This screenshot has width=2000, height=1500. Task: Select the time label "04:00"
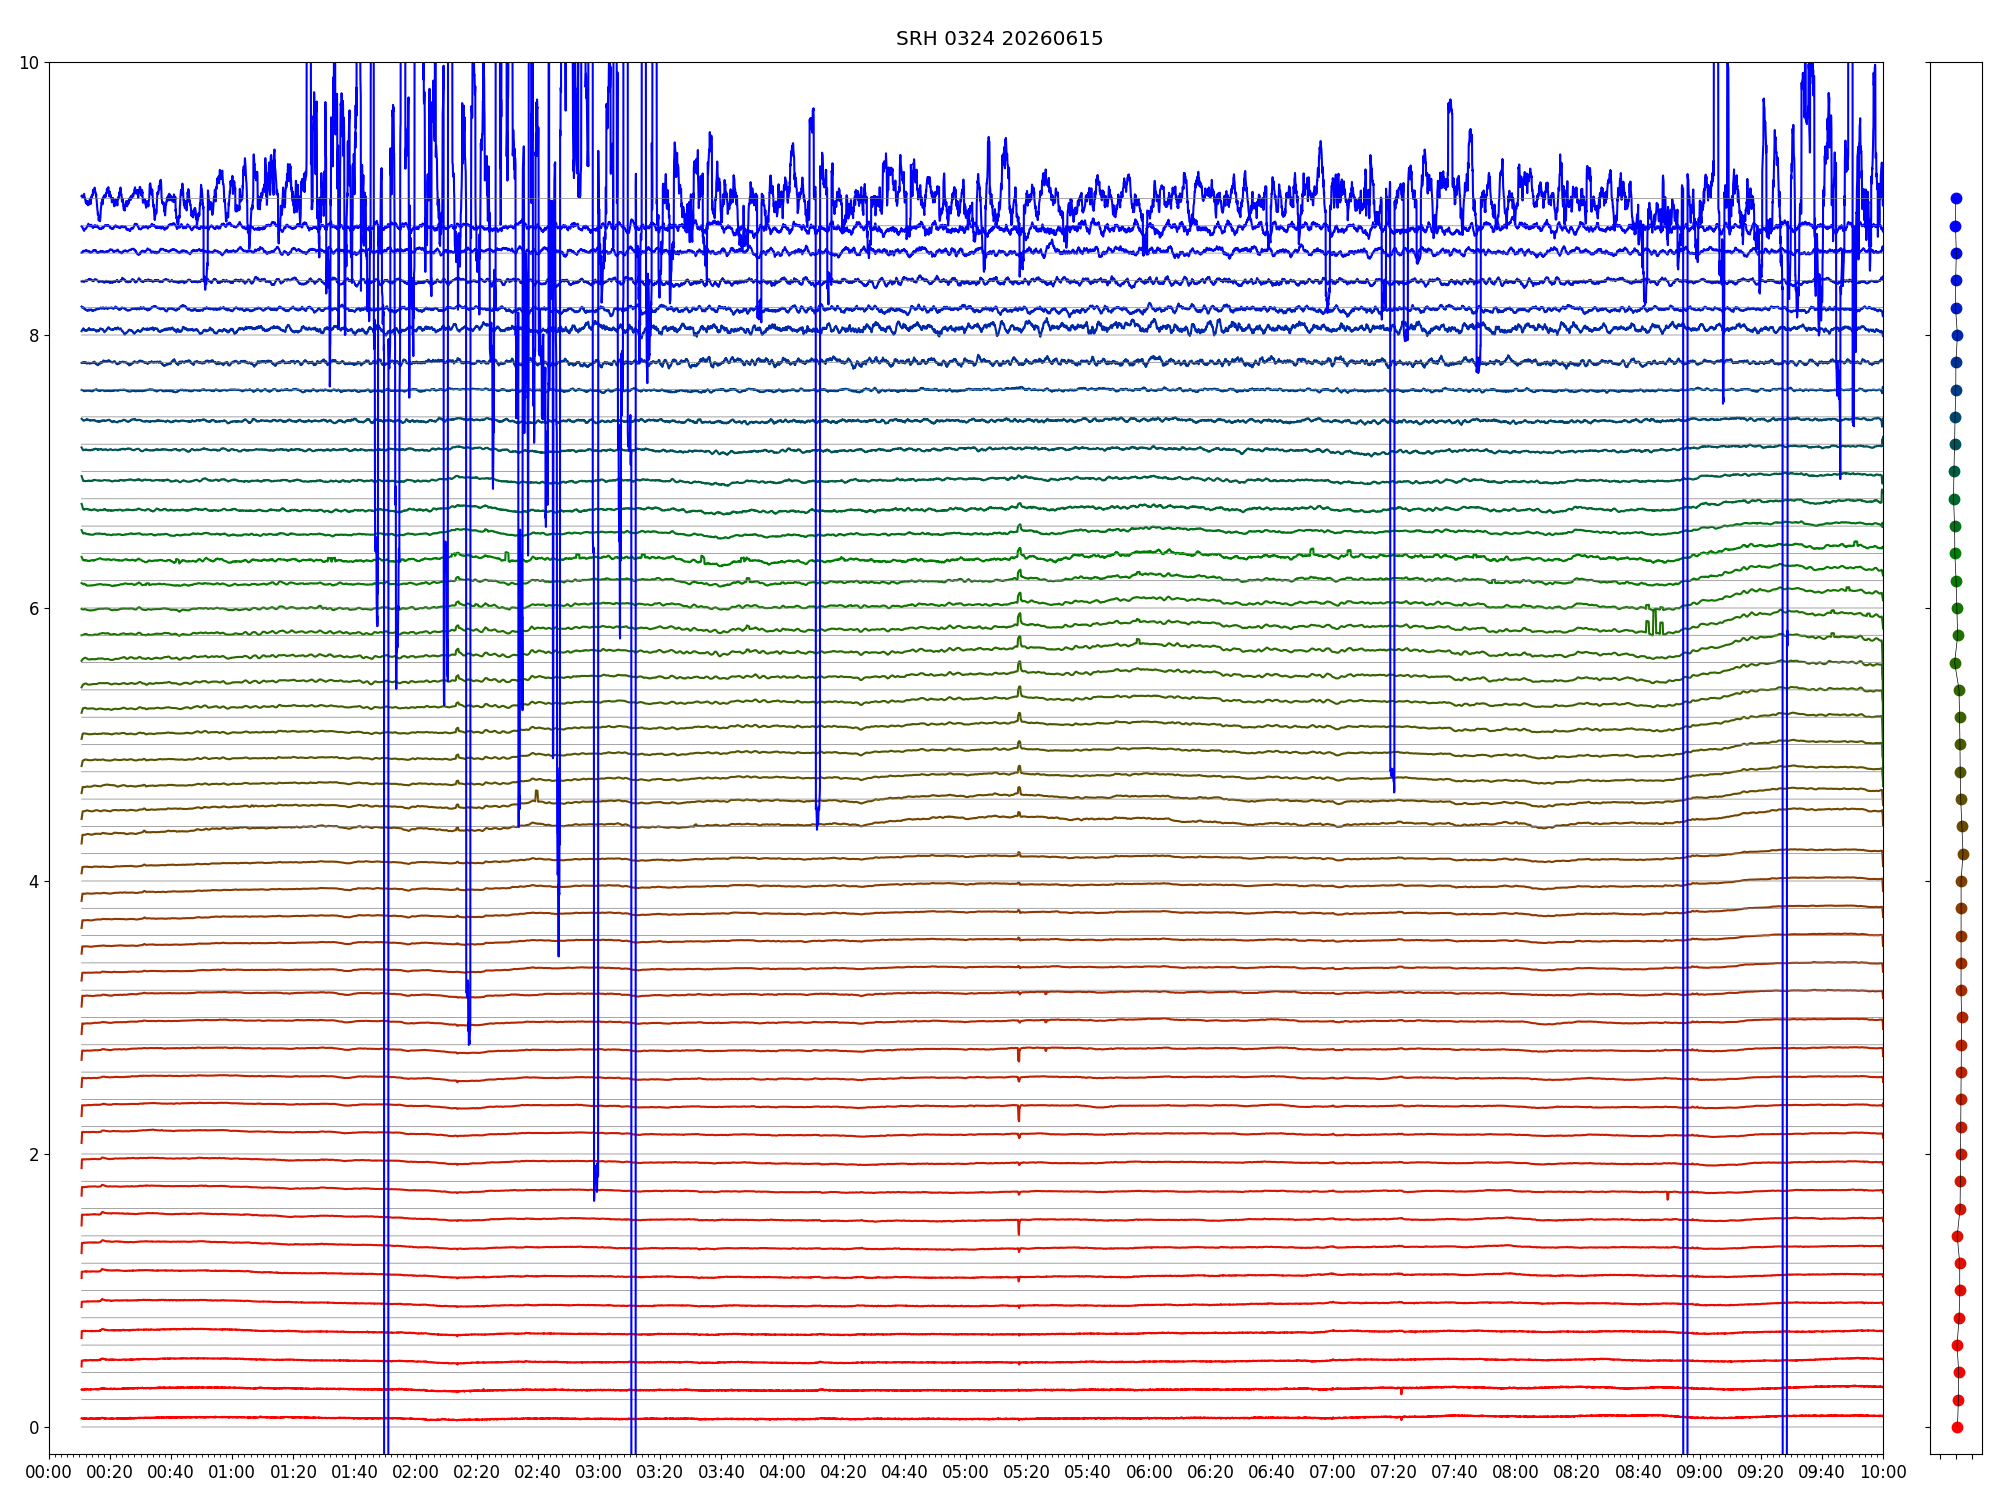[x=783, y=1473]
